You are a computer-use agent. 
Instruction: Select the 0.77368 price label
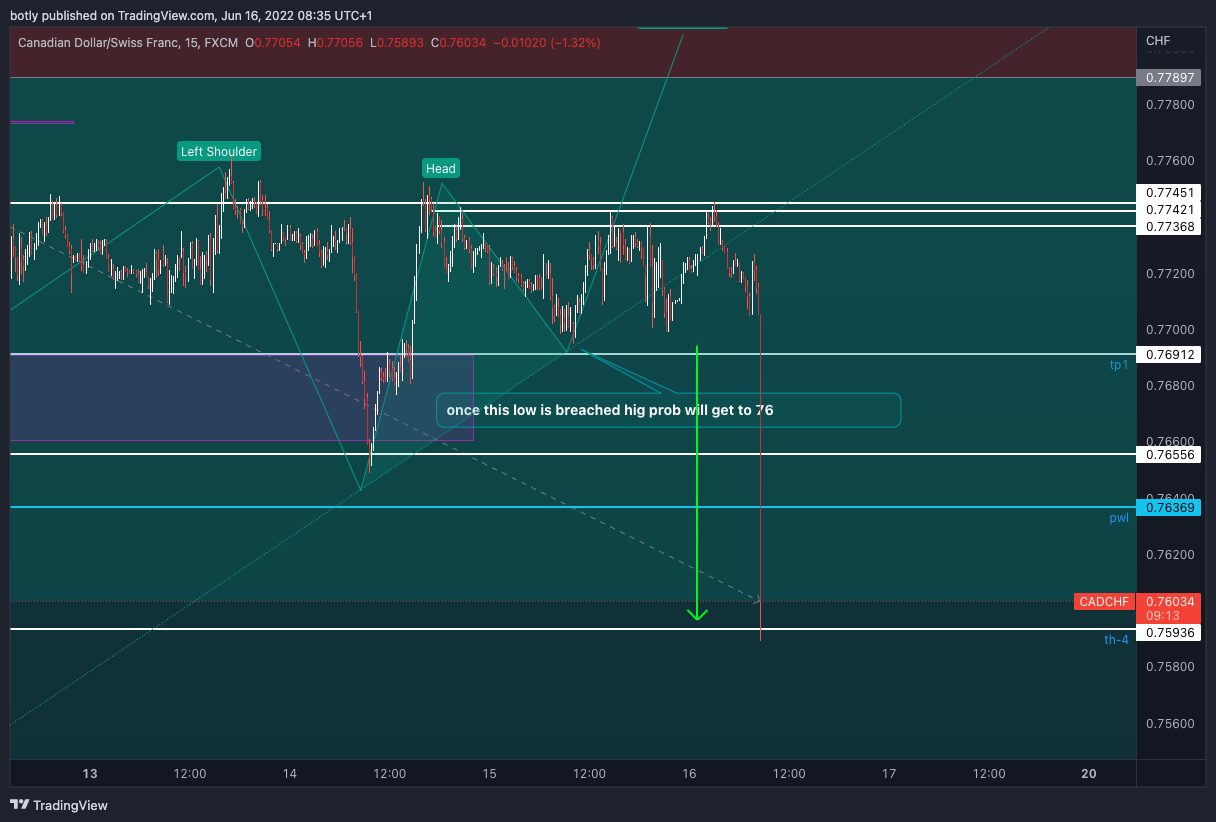pyautogui.click(x=1171, y=227)
